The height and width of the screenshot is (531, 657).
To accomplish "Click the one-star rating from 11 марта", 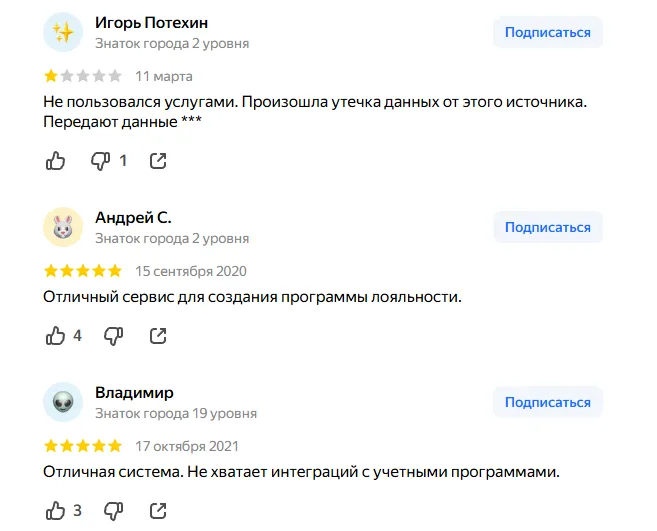I will click(83, 76).
